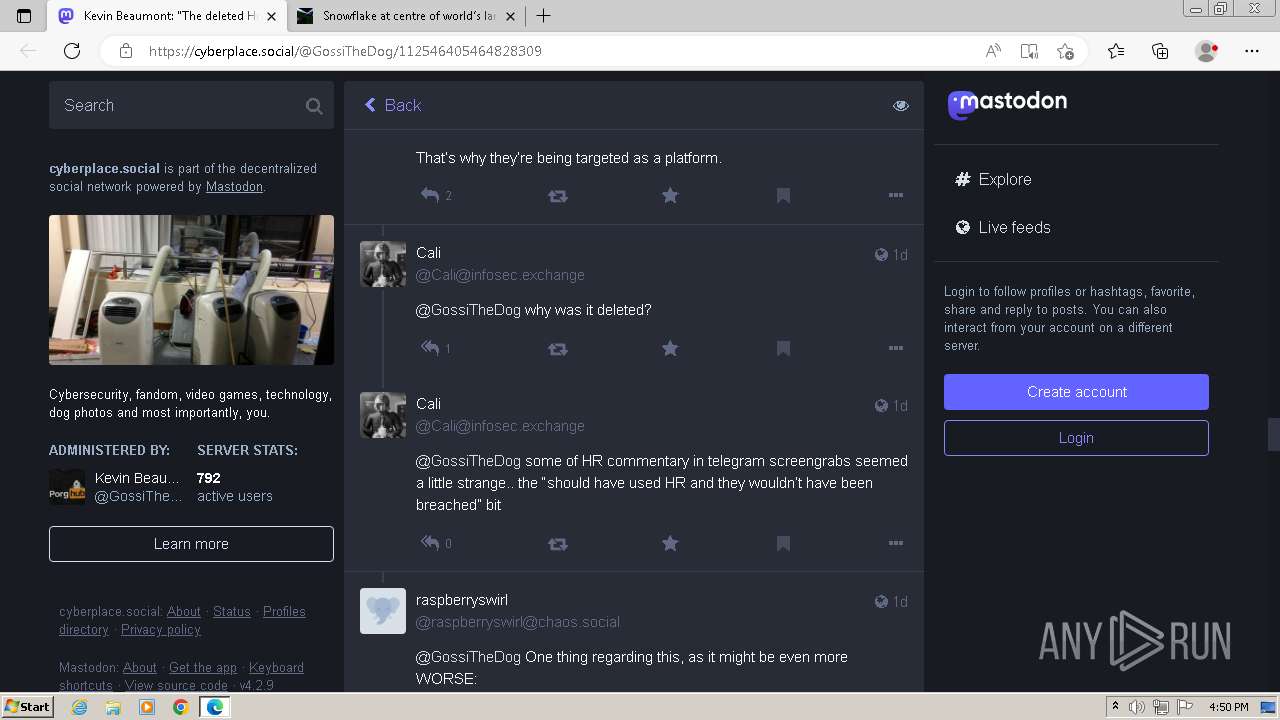
Task: Open the Mastodon logo home link
Action: (x=1007, y=103)
